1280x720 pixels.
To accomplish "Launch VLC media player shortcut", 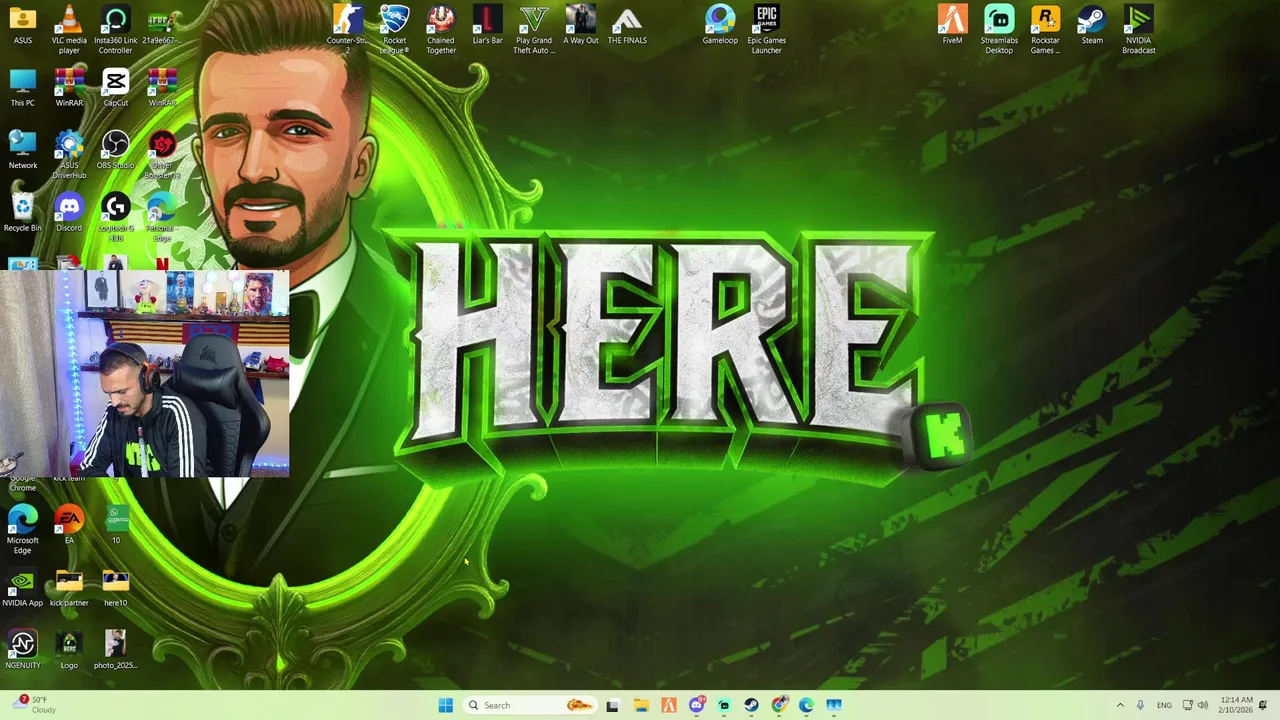I will (x=69, y=30).
